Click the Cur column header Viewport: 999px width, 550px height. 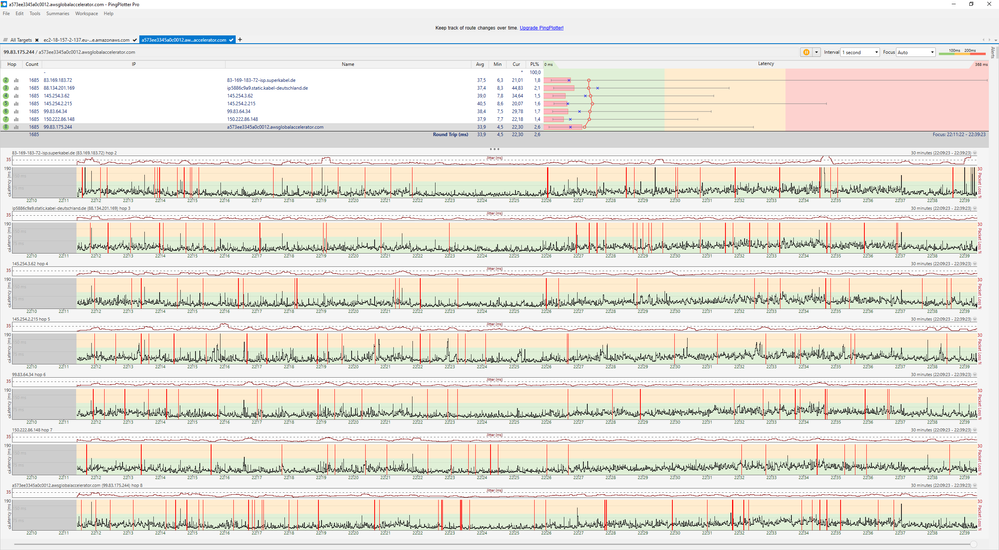(516, 64)
